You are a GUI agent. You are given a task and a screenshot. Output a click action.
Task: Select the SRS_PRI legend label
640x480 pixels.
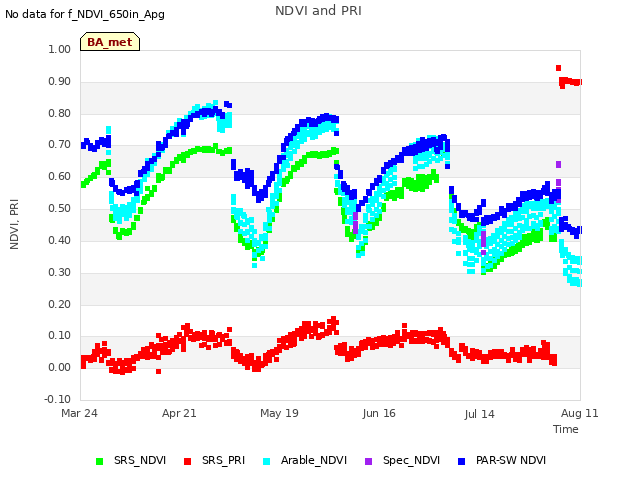(223, 460)
